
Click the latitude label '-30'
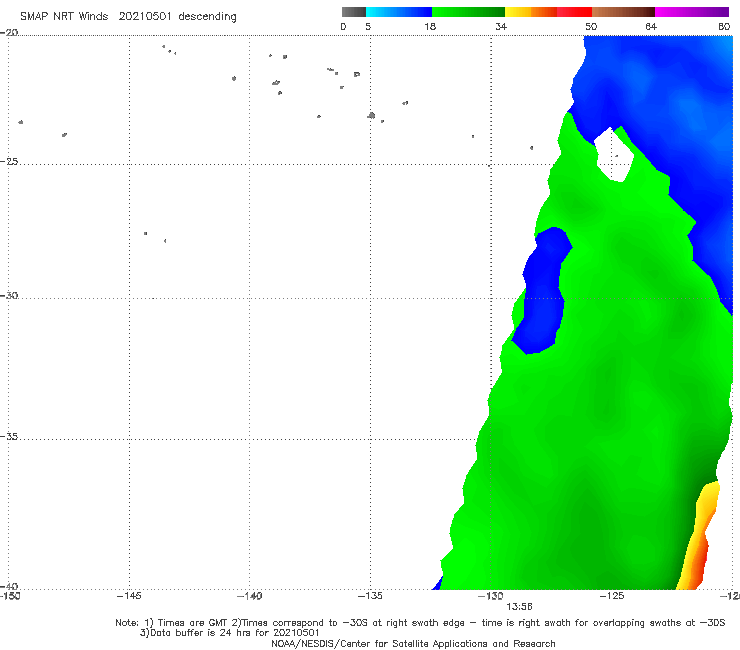9,295
